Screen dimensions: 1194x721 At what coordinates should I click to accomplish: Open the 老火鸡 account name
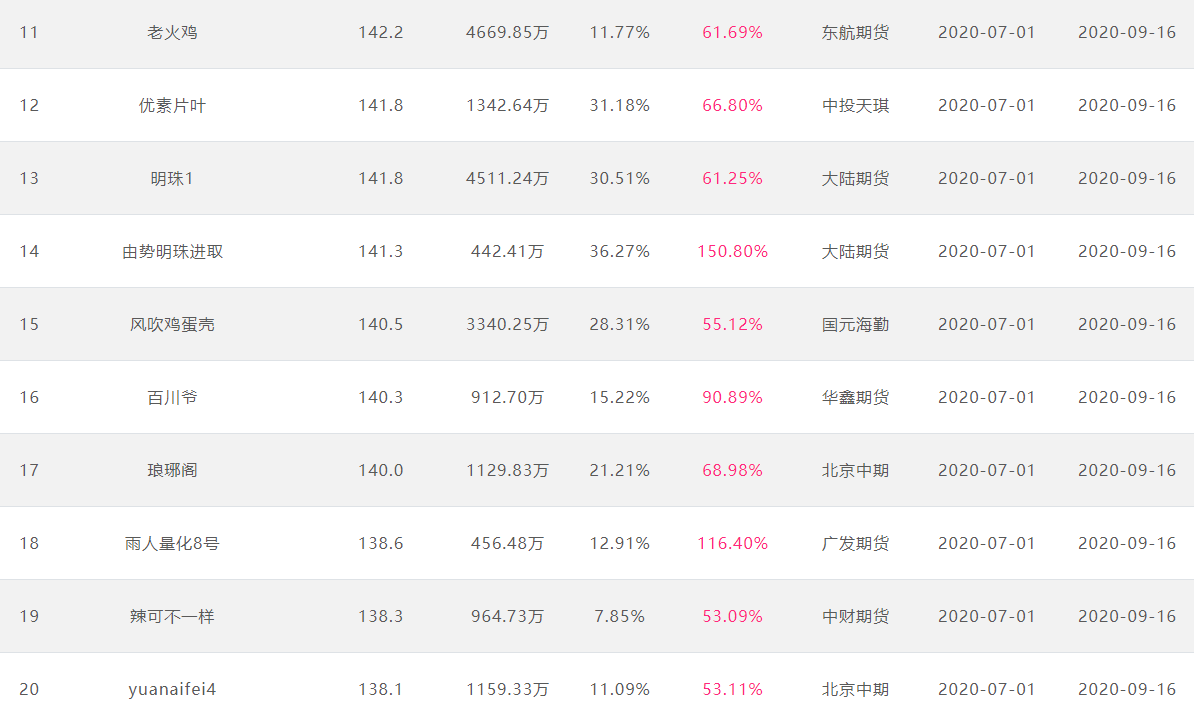click(x=172, y=33)
